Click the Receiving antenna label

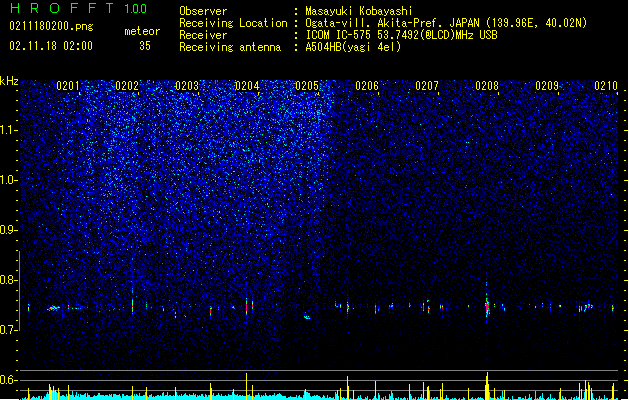click(230, 47)
